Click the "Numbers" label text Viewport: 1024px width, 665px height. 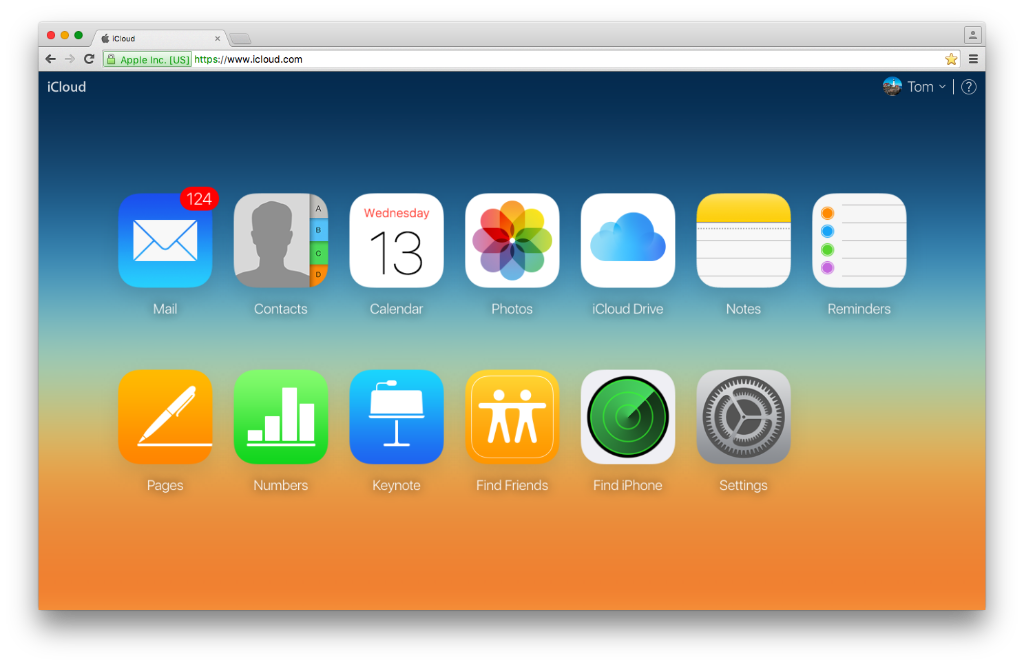281,485
